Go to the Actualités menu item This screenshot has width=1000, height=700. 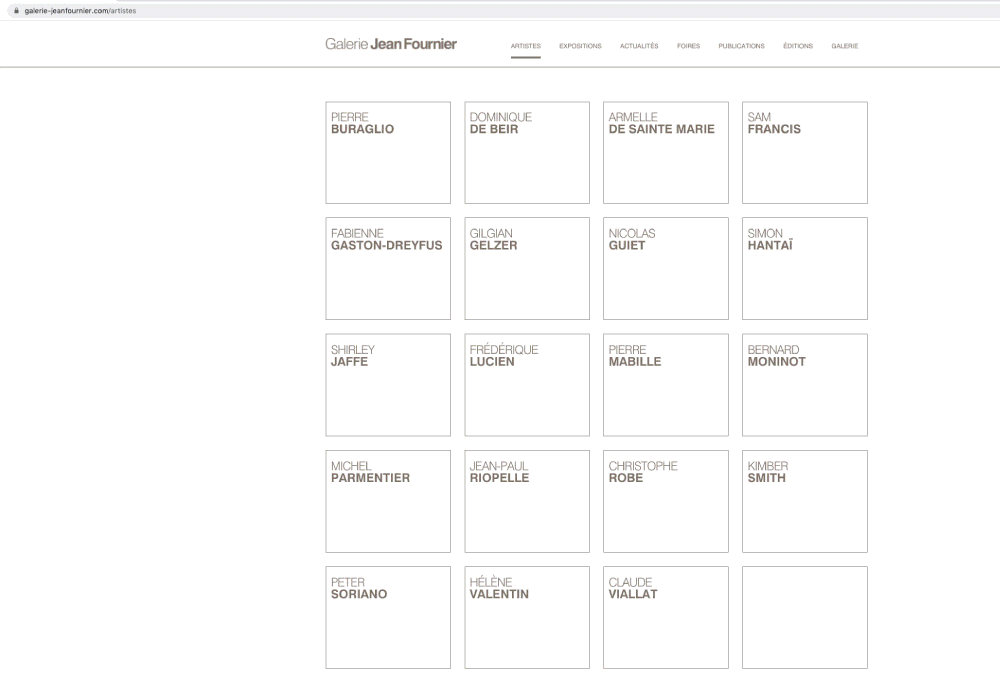tap(639, 46)
